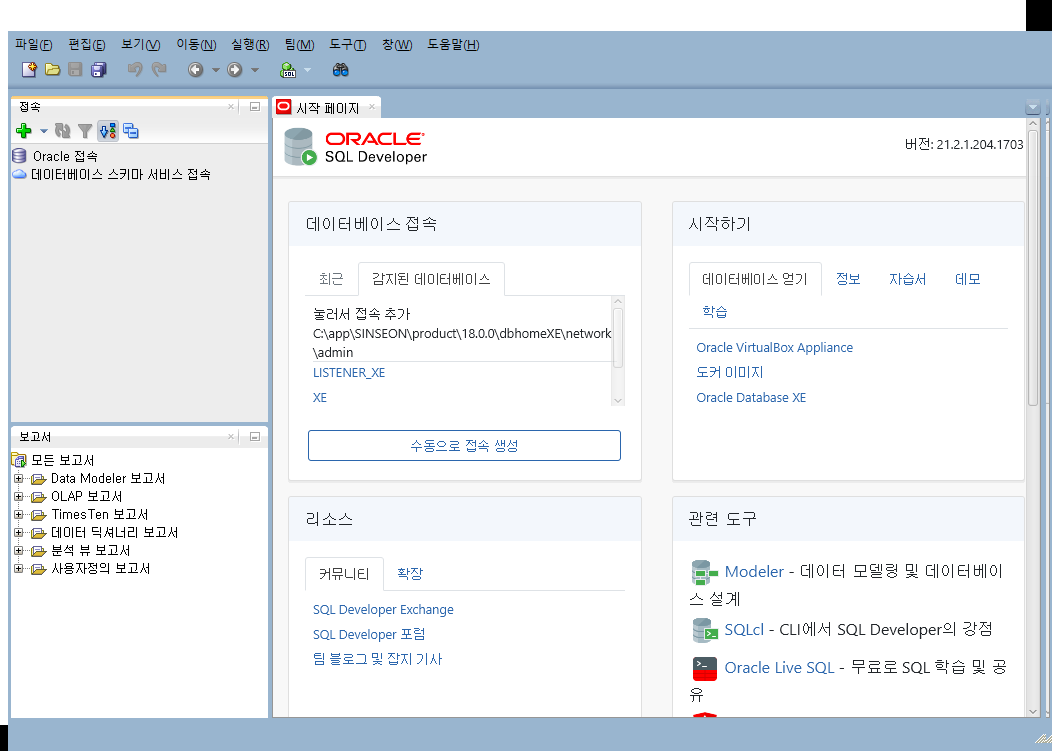Open Back history dropdown arrow
The height and width of the screenshot is (751, 1052).
pos(215,70)
